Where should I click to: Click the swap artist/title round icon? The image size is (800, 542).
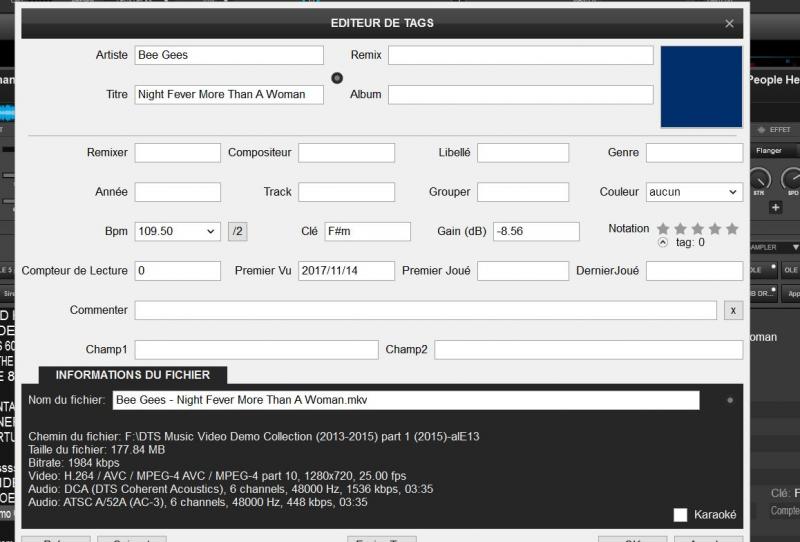(337, 78)
